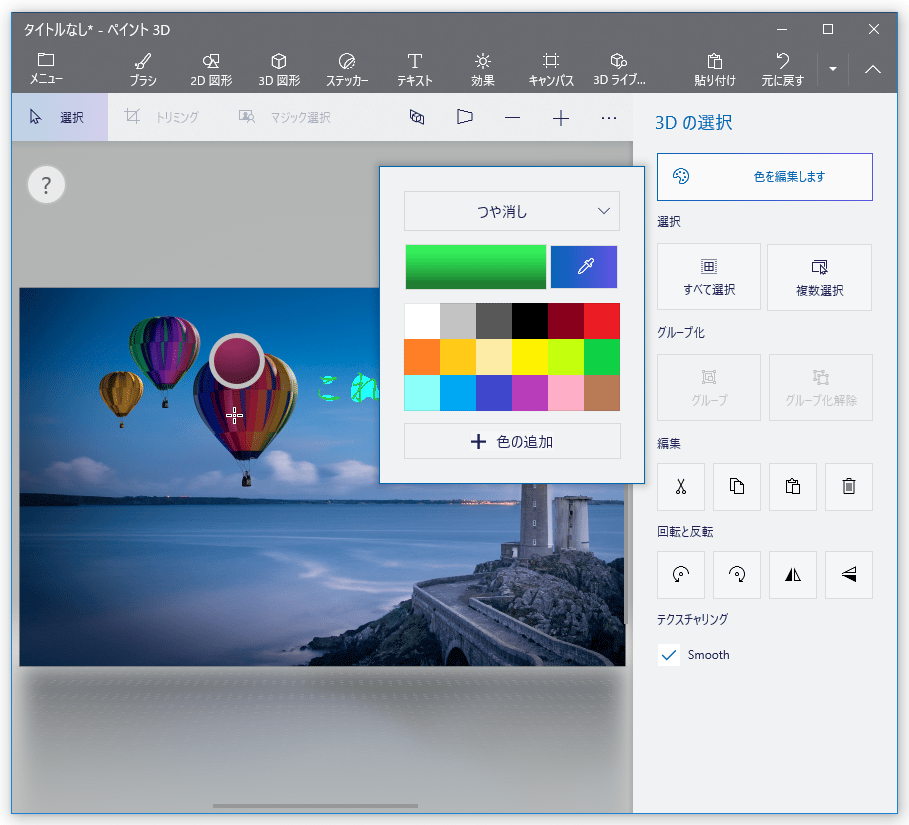Select the purple color swatch
The width and height of the screenshot is (909, 825).
coord(530,392)
